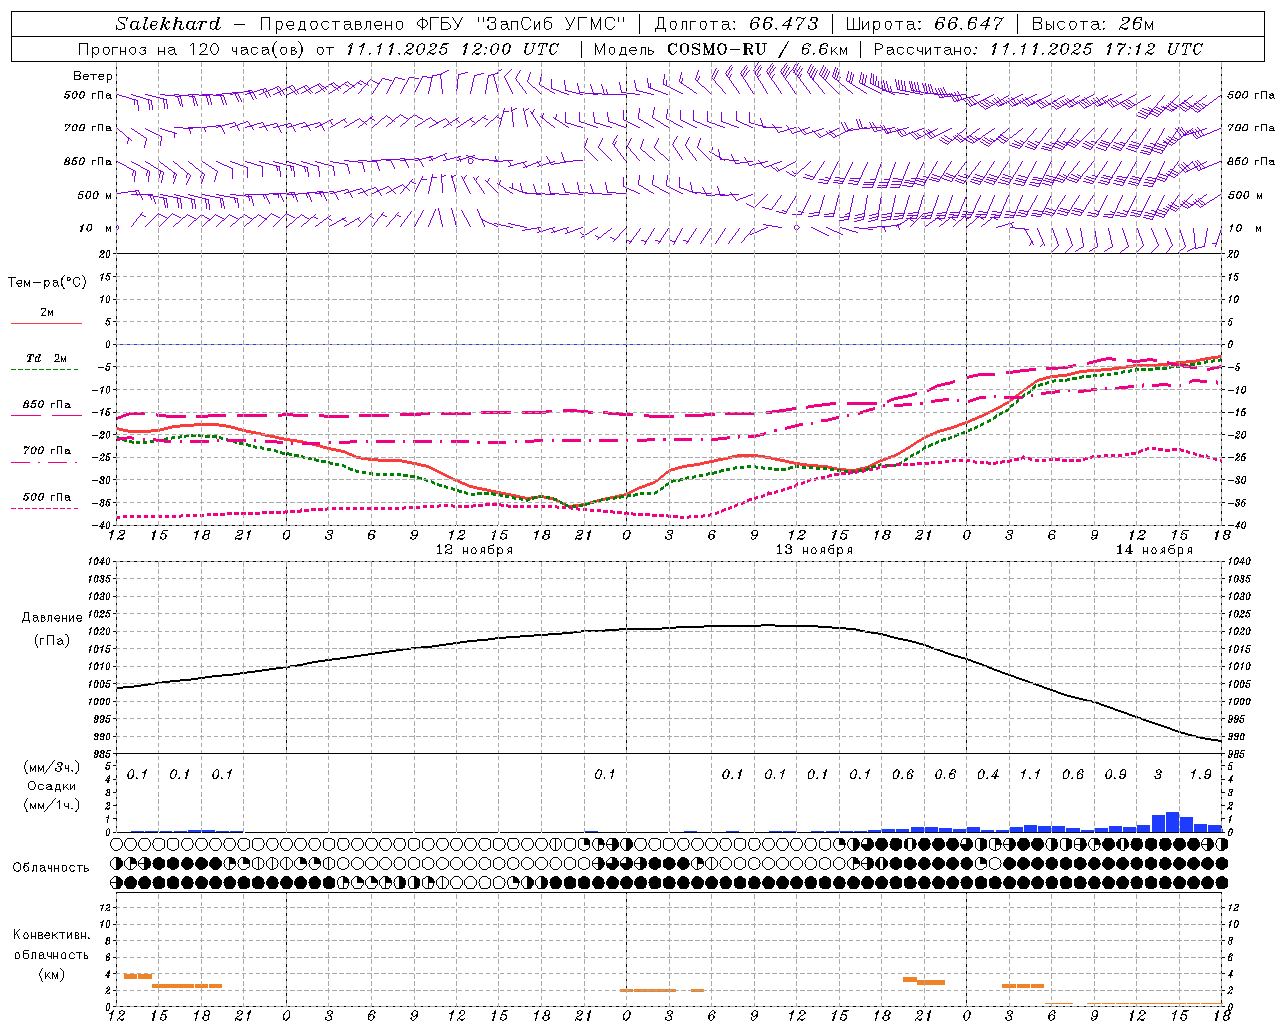This screenshot has height=1024, width=1280.
Task: Click 'Прогноз на 120 часа(ов)' forecast text
Action: [192, 49]
